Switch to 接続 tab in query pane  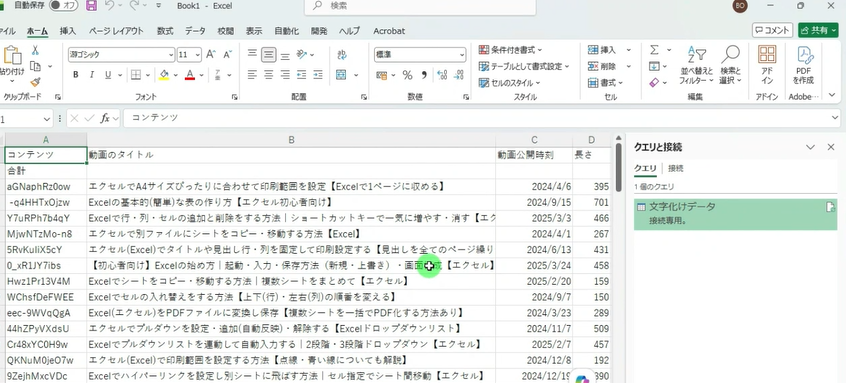pos(676,168)
